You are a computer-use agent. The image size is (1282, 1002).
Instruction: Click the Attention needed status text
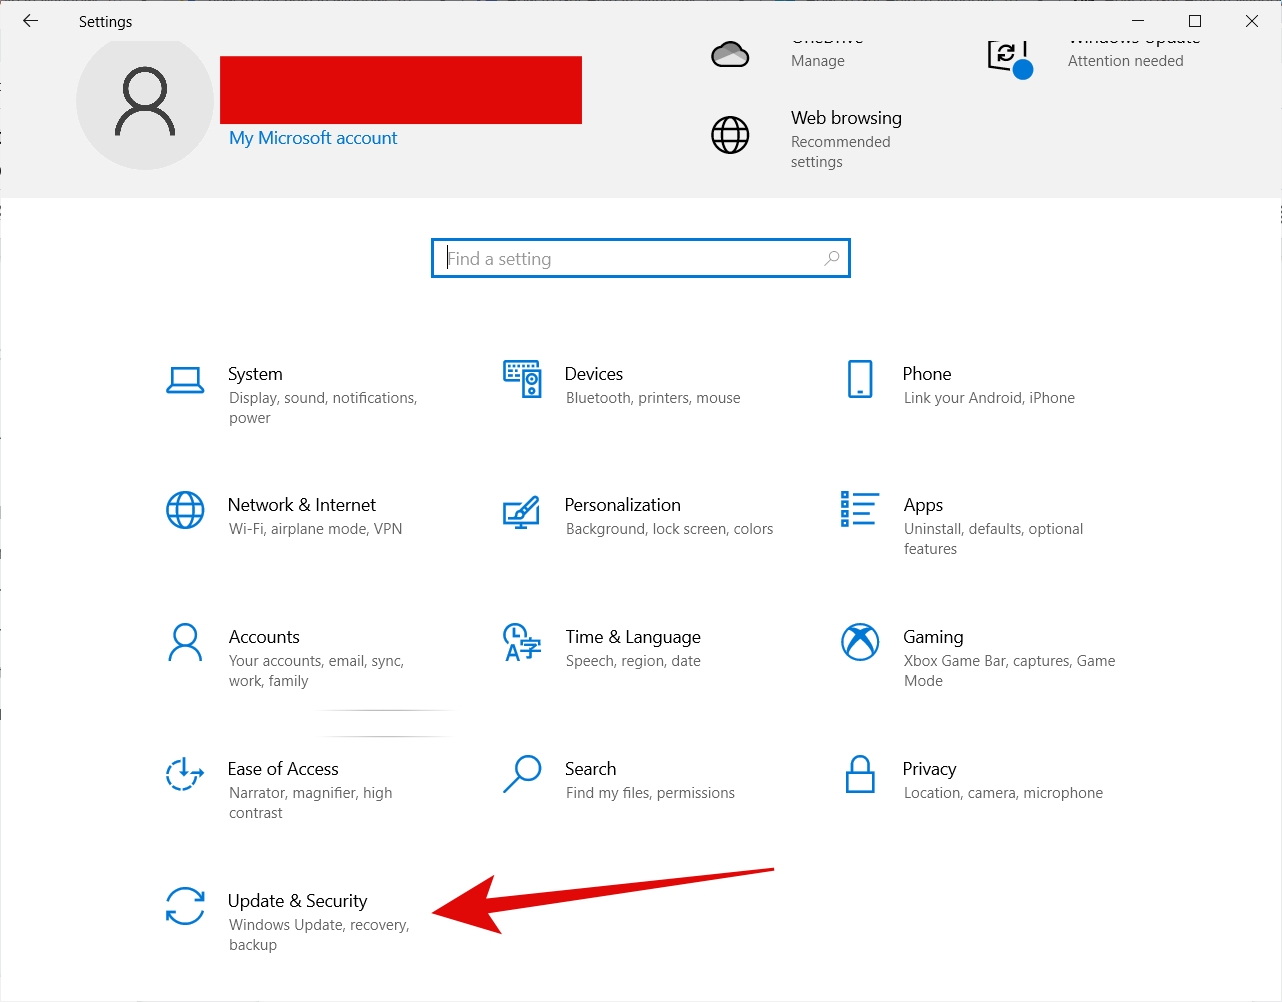[x=1125, y=61]
